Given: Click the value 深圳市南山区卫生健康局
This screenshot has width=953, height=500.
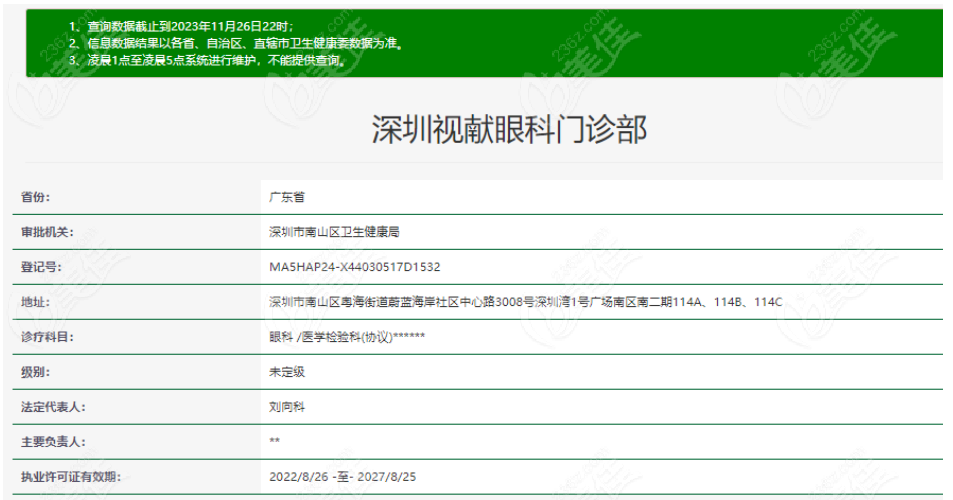Looking at the screenshot, I should point(334,232).
